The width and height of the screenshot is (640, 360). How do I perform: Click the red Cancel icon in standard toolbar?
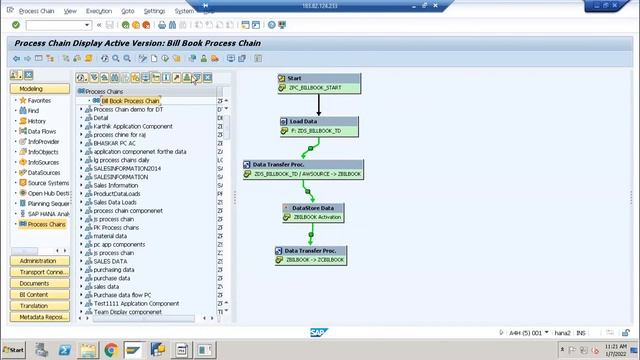(x=146, y=25)
